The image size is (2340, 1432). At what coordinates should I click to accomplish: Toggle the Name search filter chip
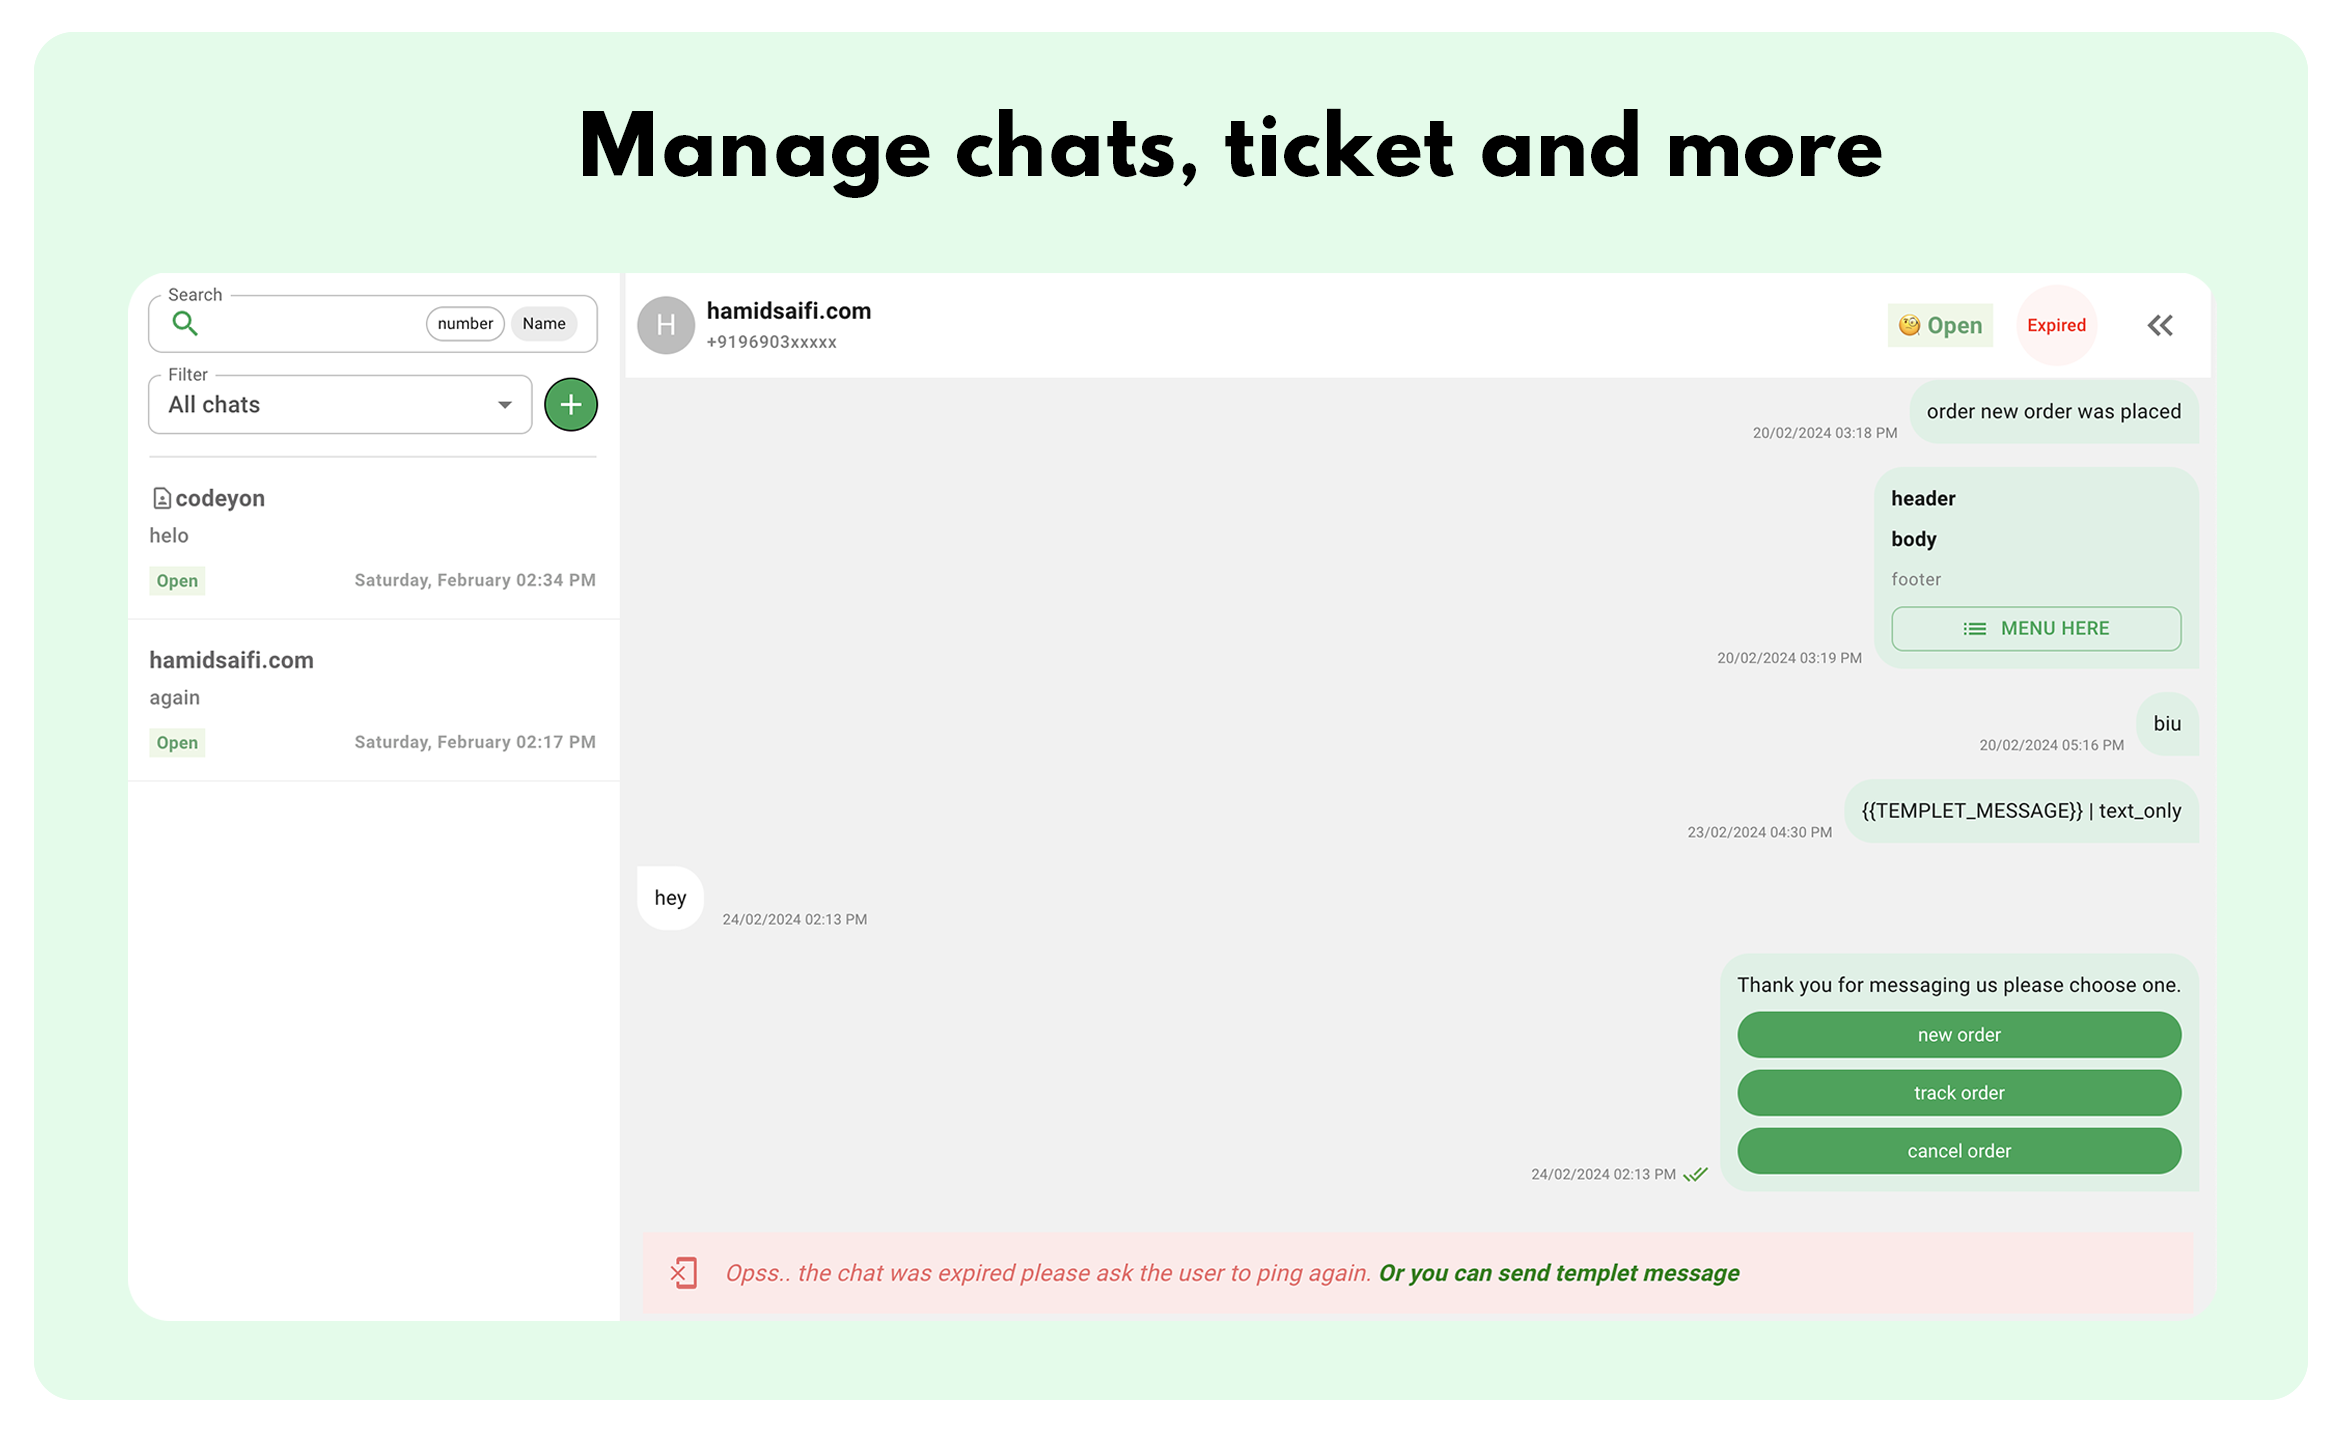click(x=543, y=323)
